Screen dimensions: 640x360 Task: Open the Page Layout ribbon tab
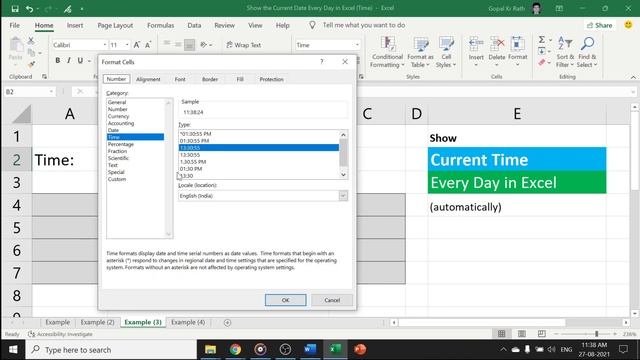pos(115,25)
